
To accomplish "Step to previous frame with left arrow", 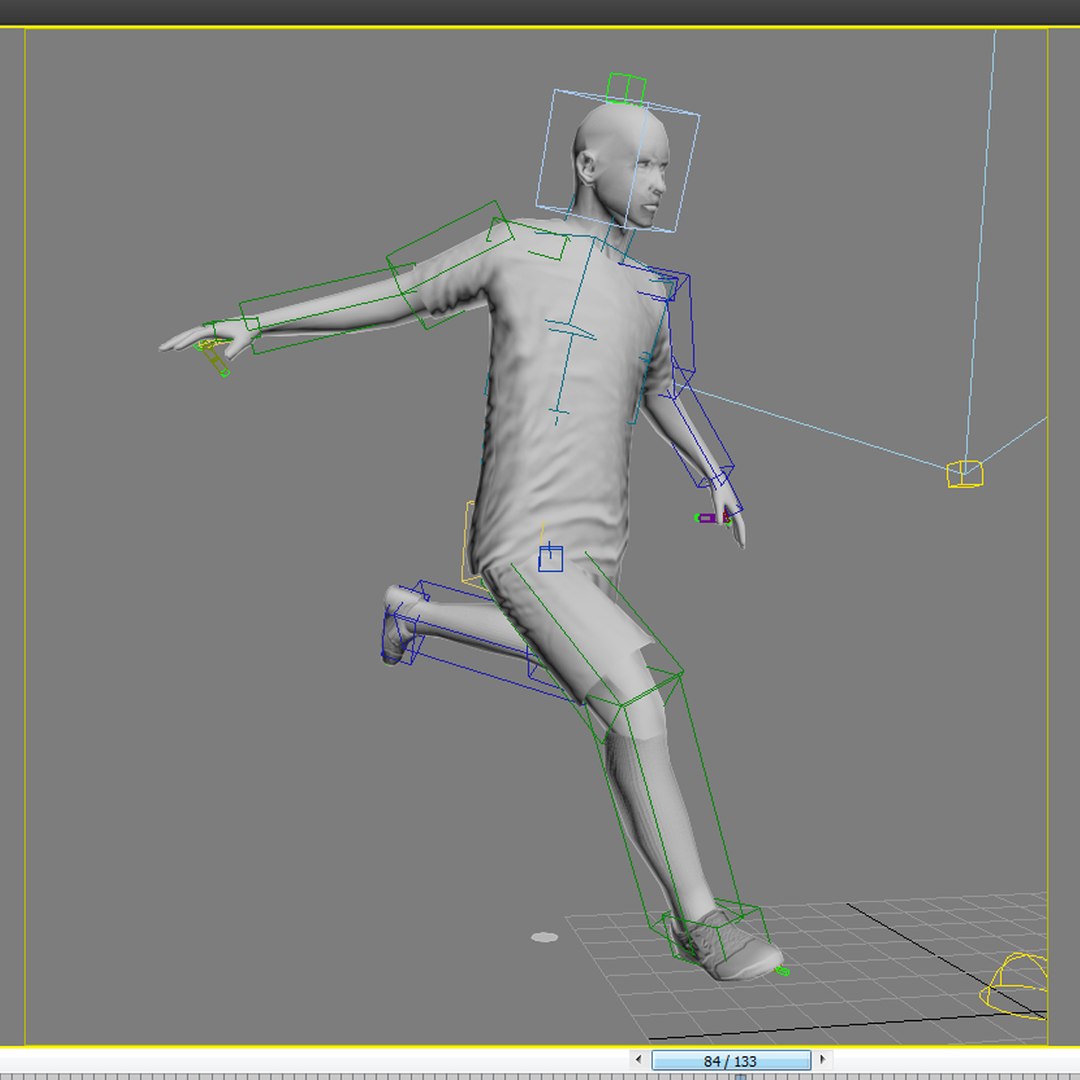I will click(638, 1059).
